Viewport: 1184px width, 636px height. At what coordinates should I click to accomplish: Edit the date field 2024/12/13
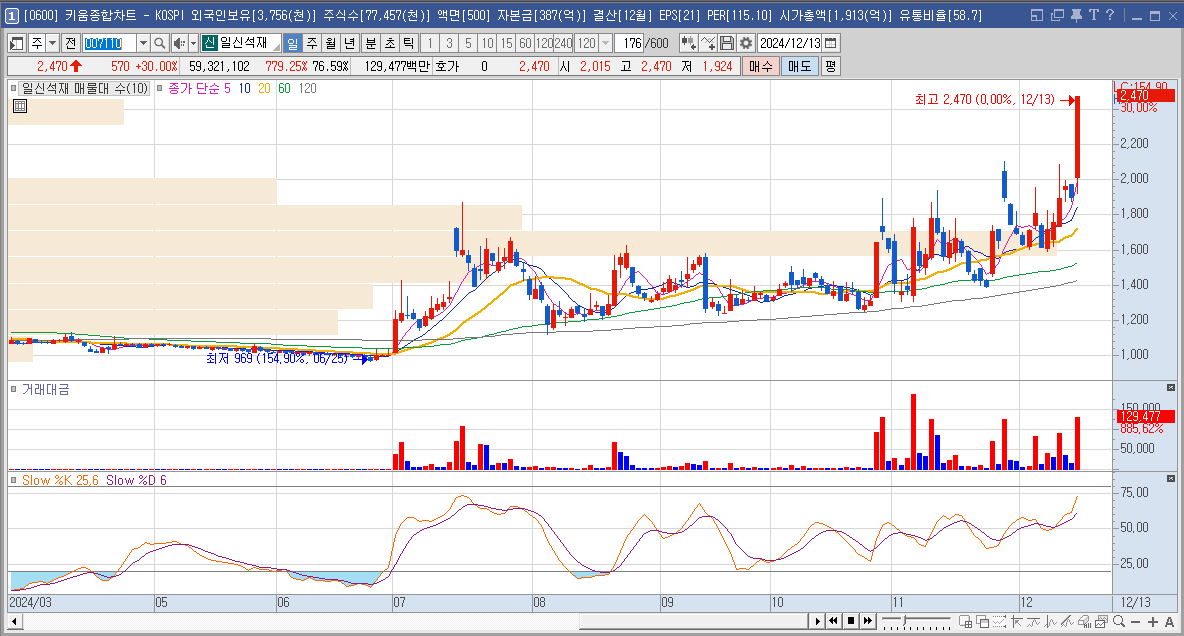(x=790, y=44)
